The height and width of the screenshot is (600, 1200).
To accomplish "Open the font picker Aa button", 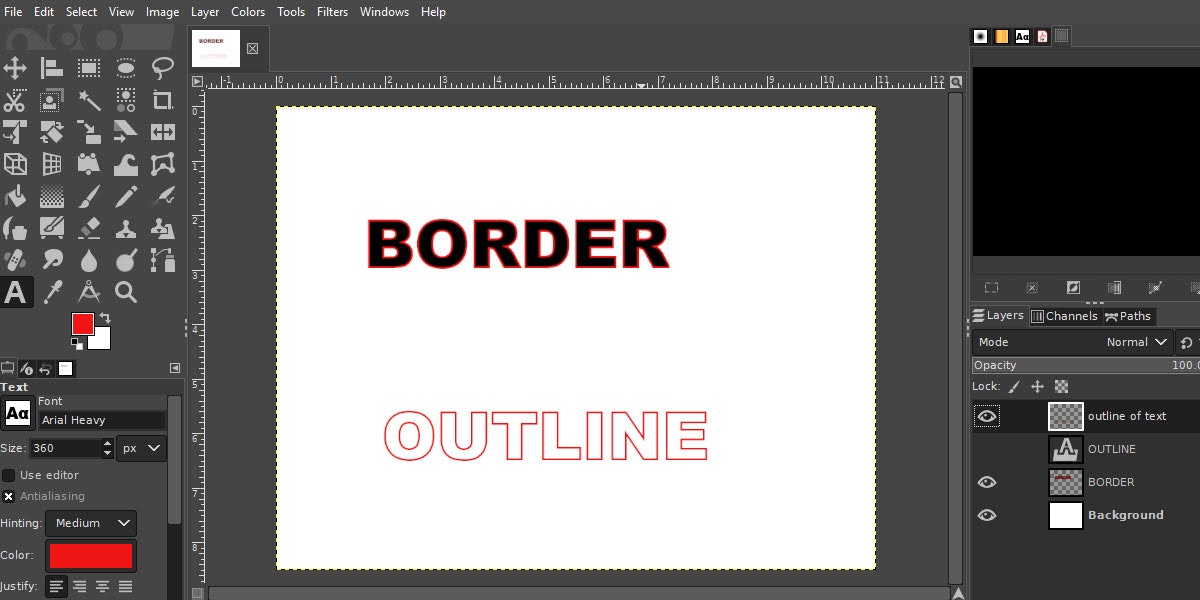I will [17, 413].
